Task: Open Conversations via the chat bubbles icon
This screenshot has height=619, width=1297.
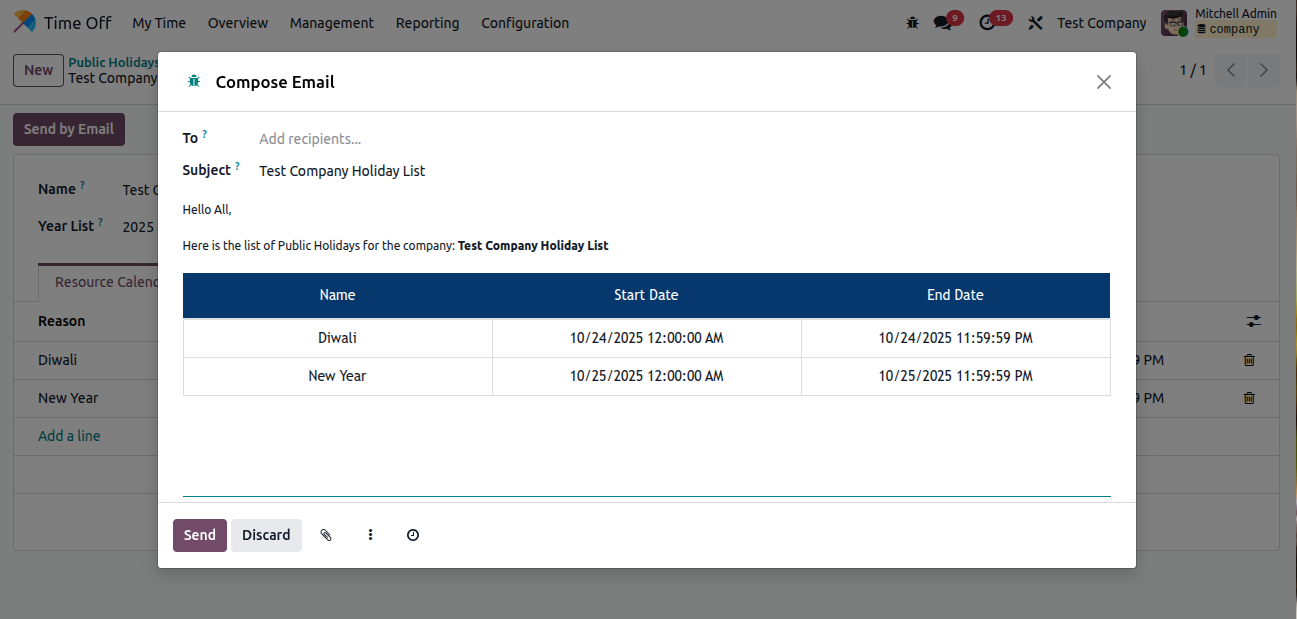Action: (941, 21)
